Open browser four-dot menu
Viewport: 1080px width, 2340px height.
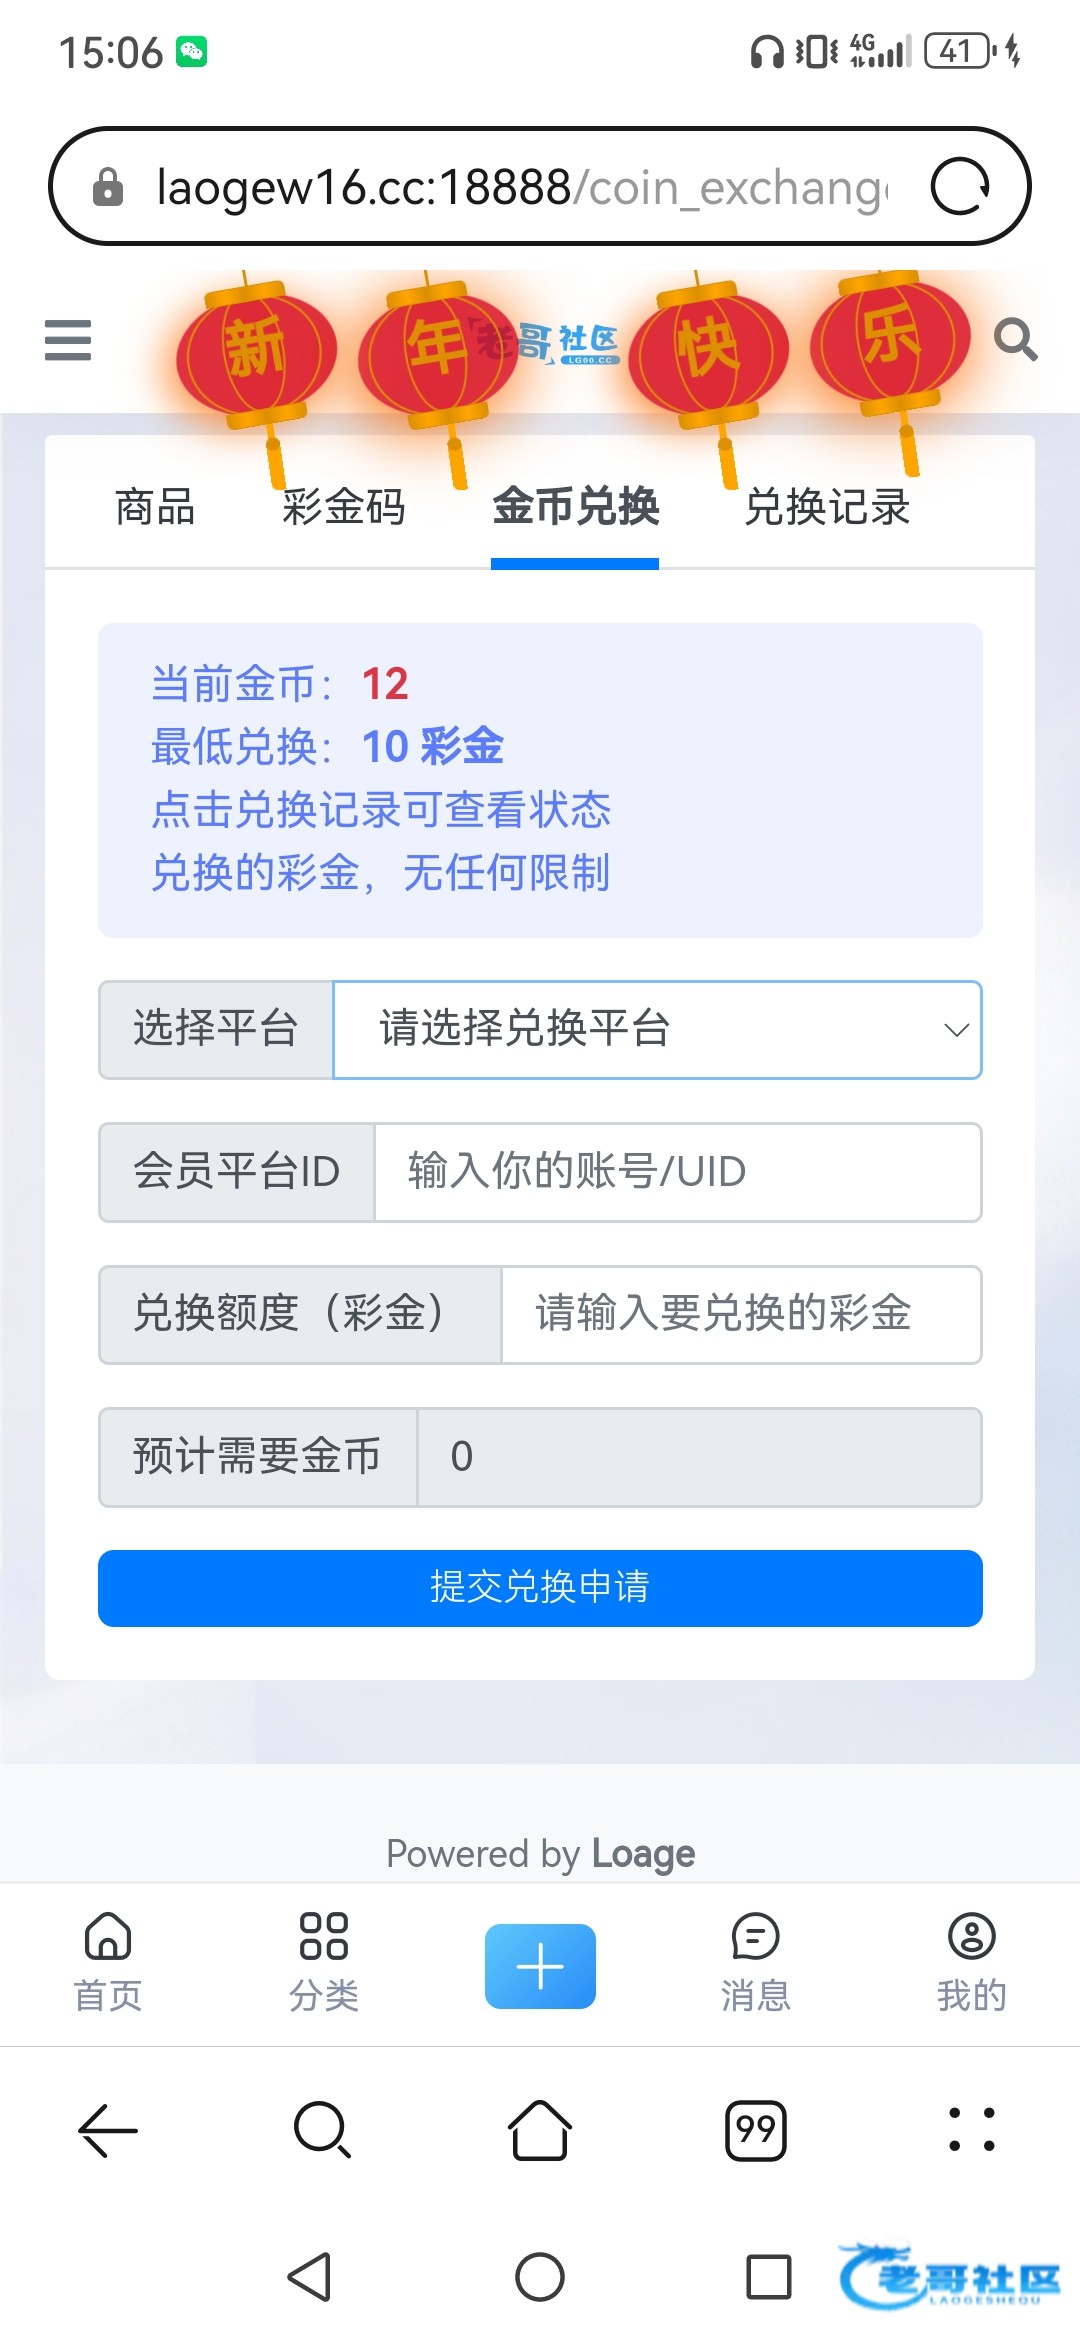[x=971, y=2130]
